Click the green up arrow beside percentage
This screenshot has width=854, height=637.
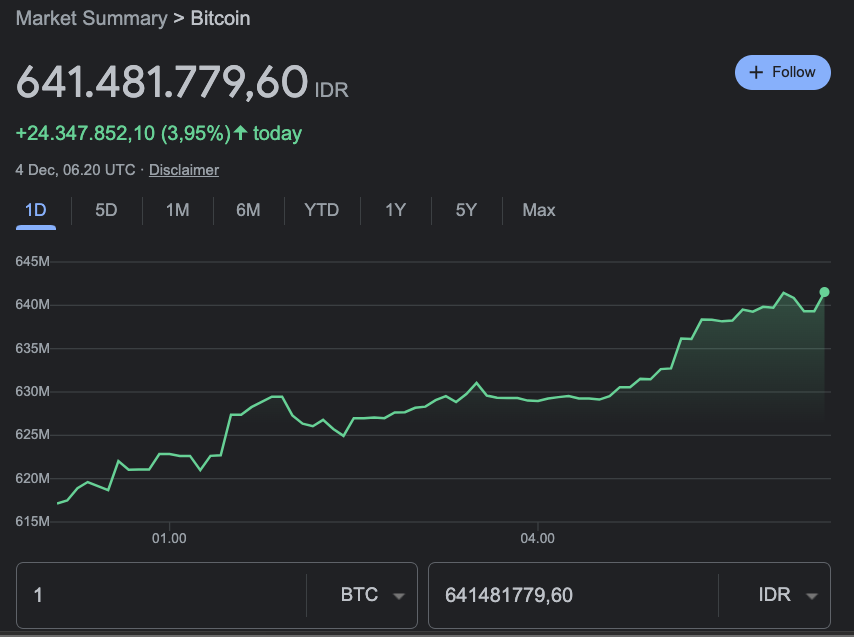(x=240, y=133)
